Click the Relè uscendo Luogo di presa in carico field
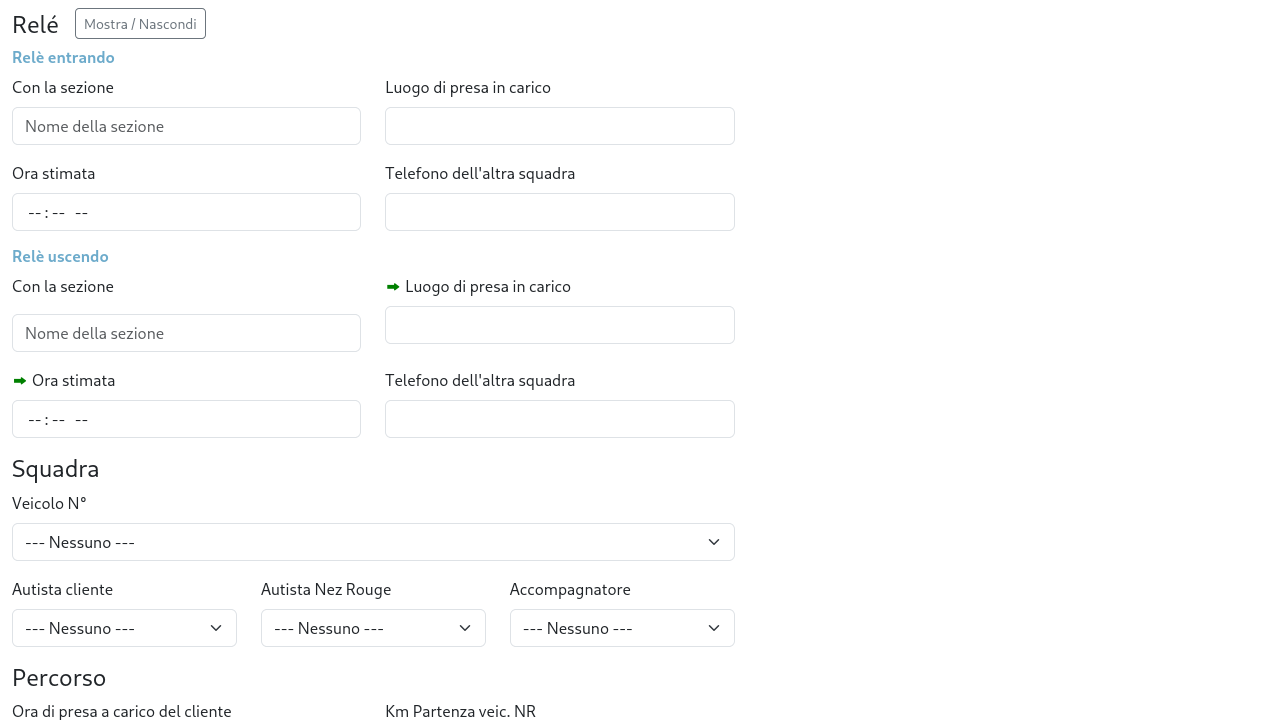The height and width of the screenshot is (720, 1280). pos(559,325)
